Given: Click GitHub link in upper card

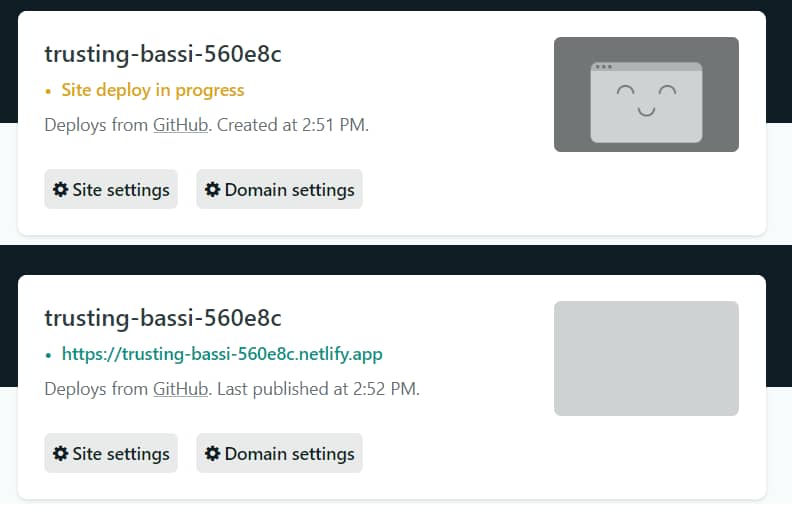Looking at the screenshot, I should [x=180, y=125].
